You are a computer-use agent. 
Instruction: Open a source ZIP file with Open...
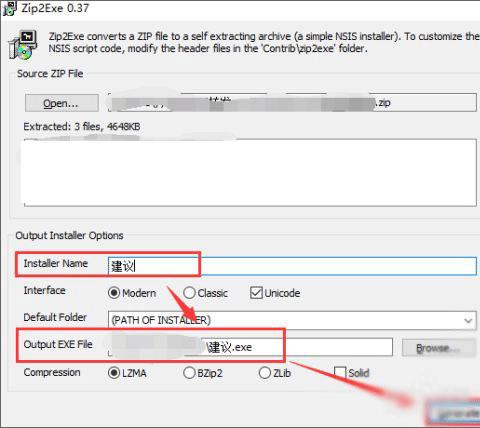pos(62,103)
